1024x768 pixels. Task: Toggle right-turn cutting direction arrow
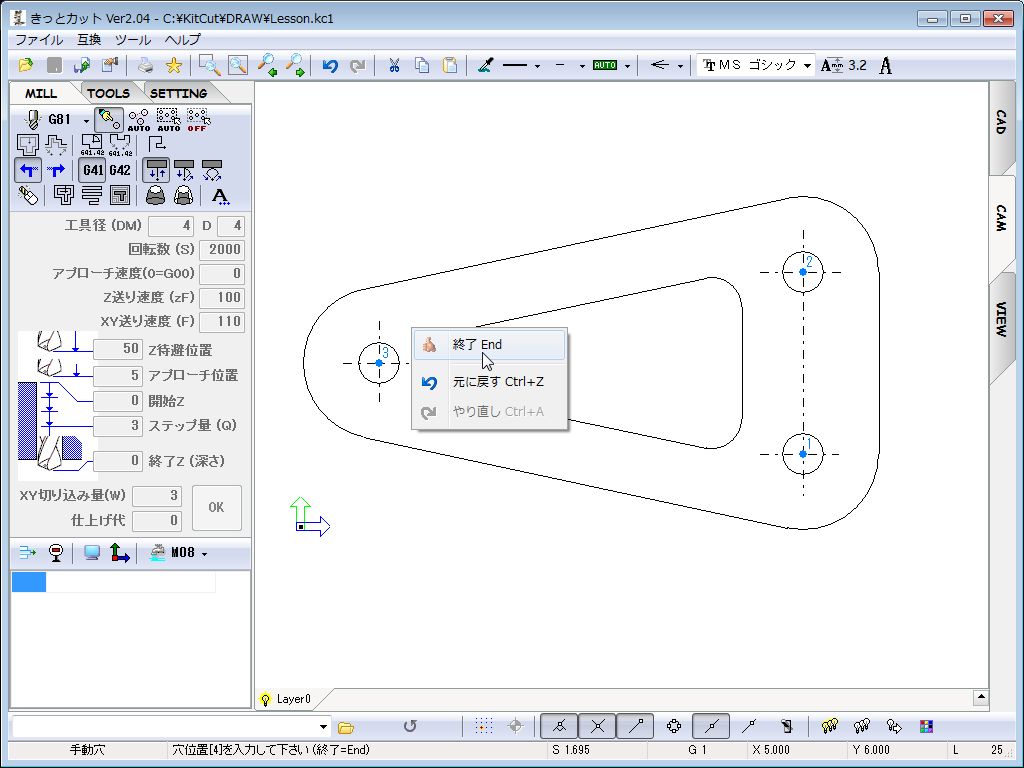(56, 170)
